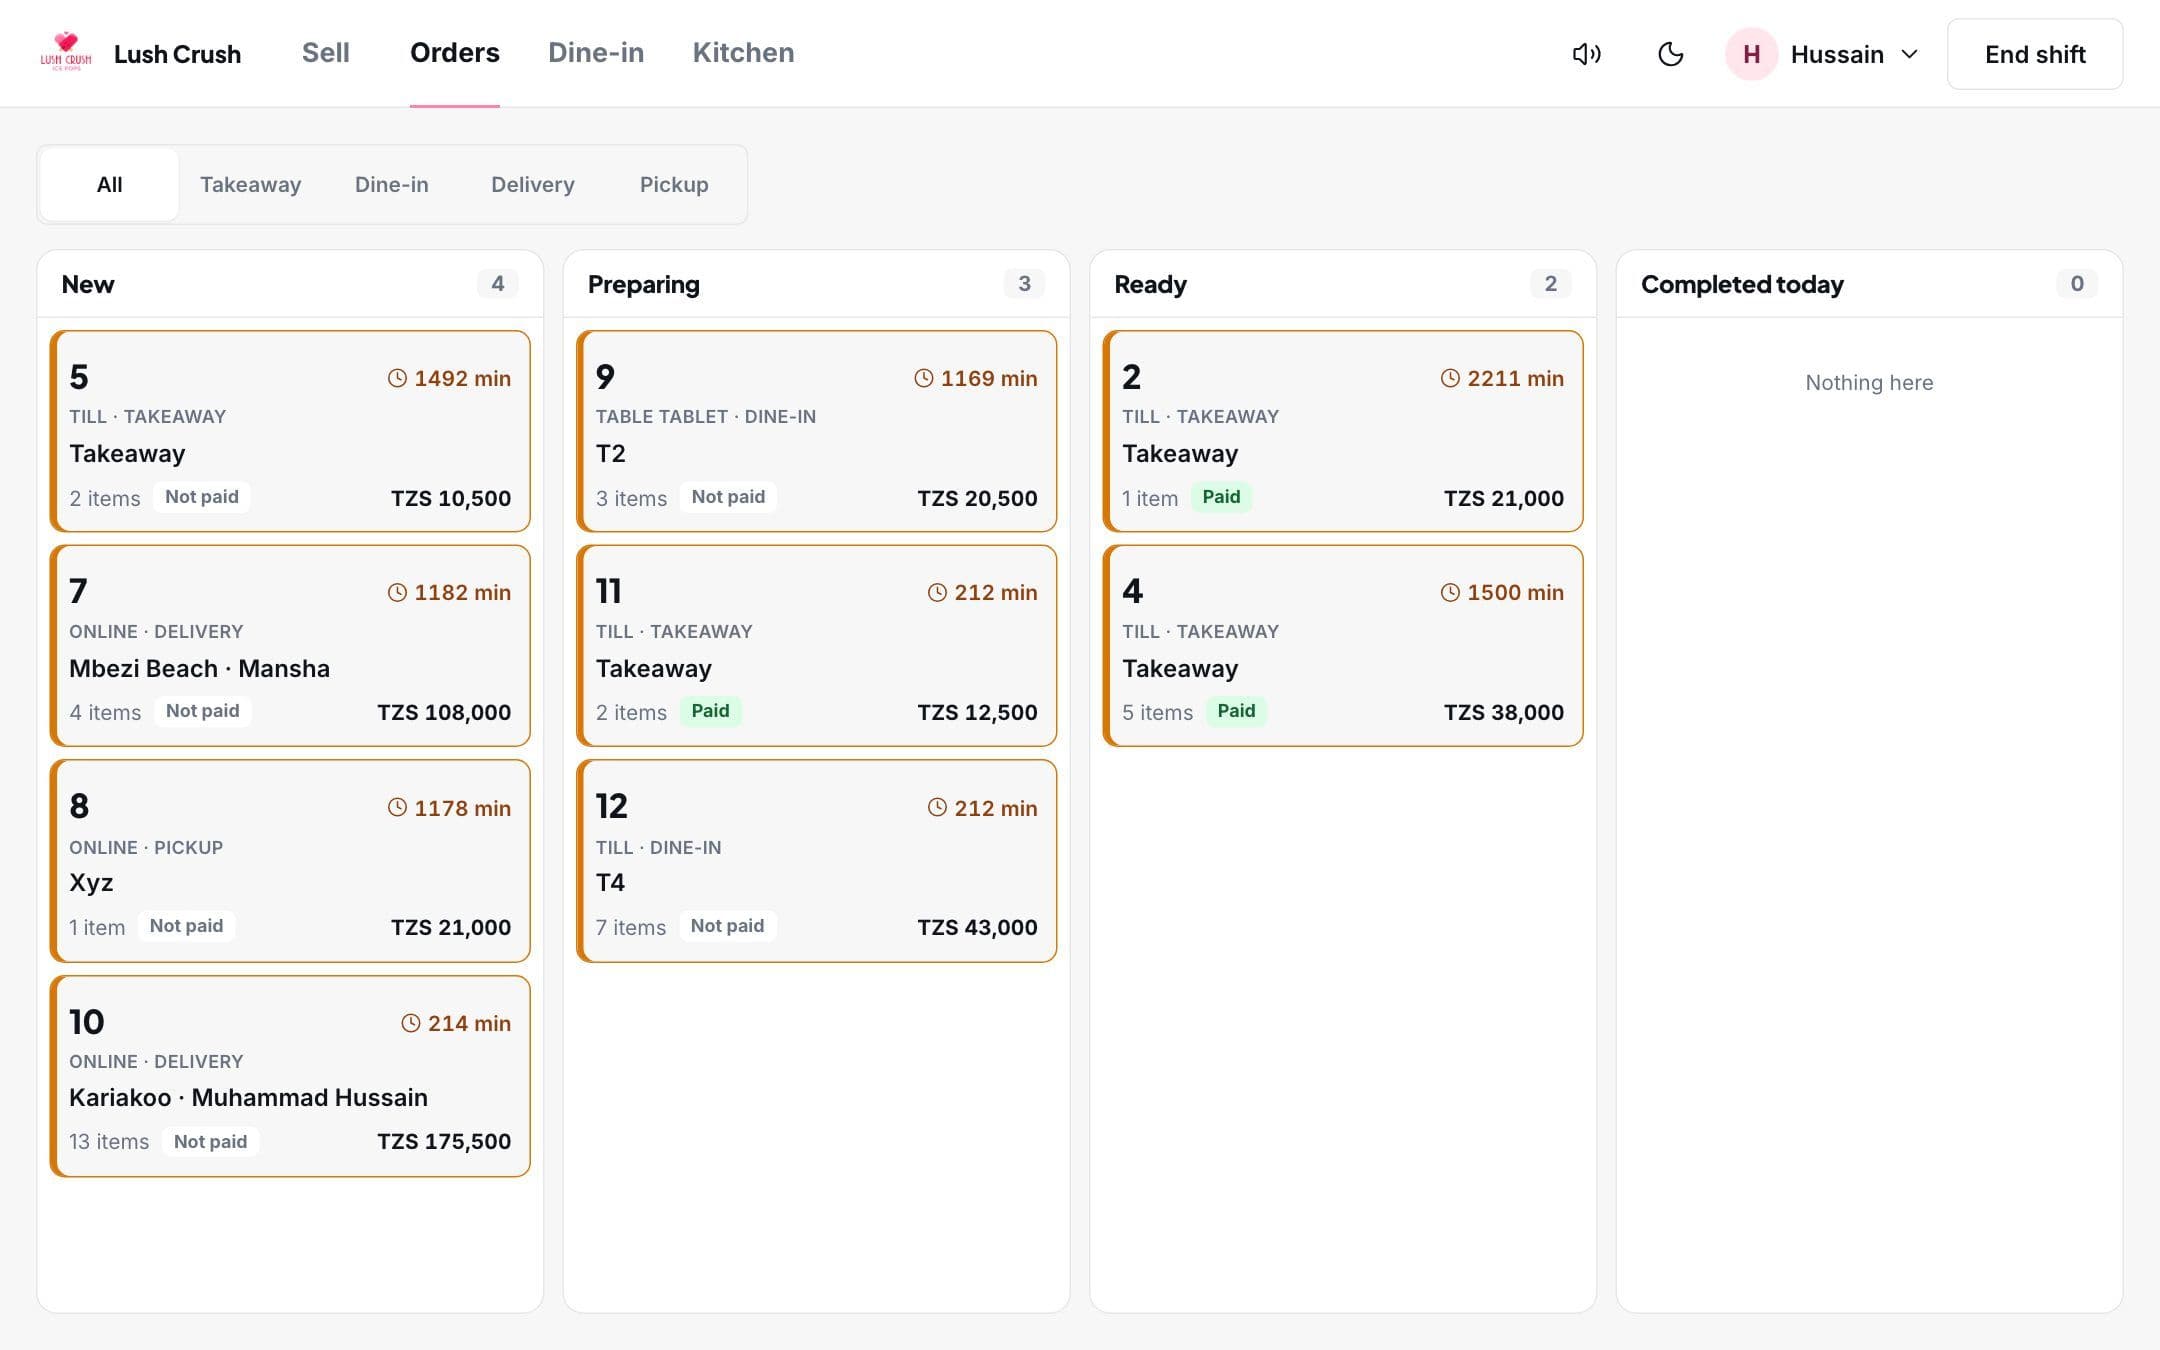Click the Lush Crush logo
The height and width of the screenshot is (1350, 2160).
66,52
